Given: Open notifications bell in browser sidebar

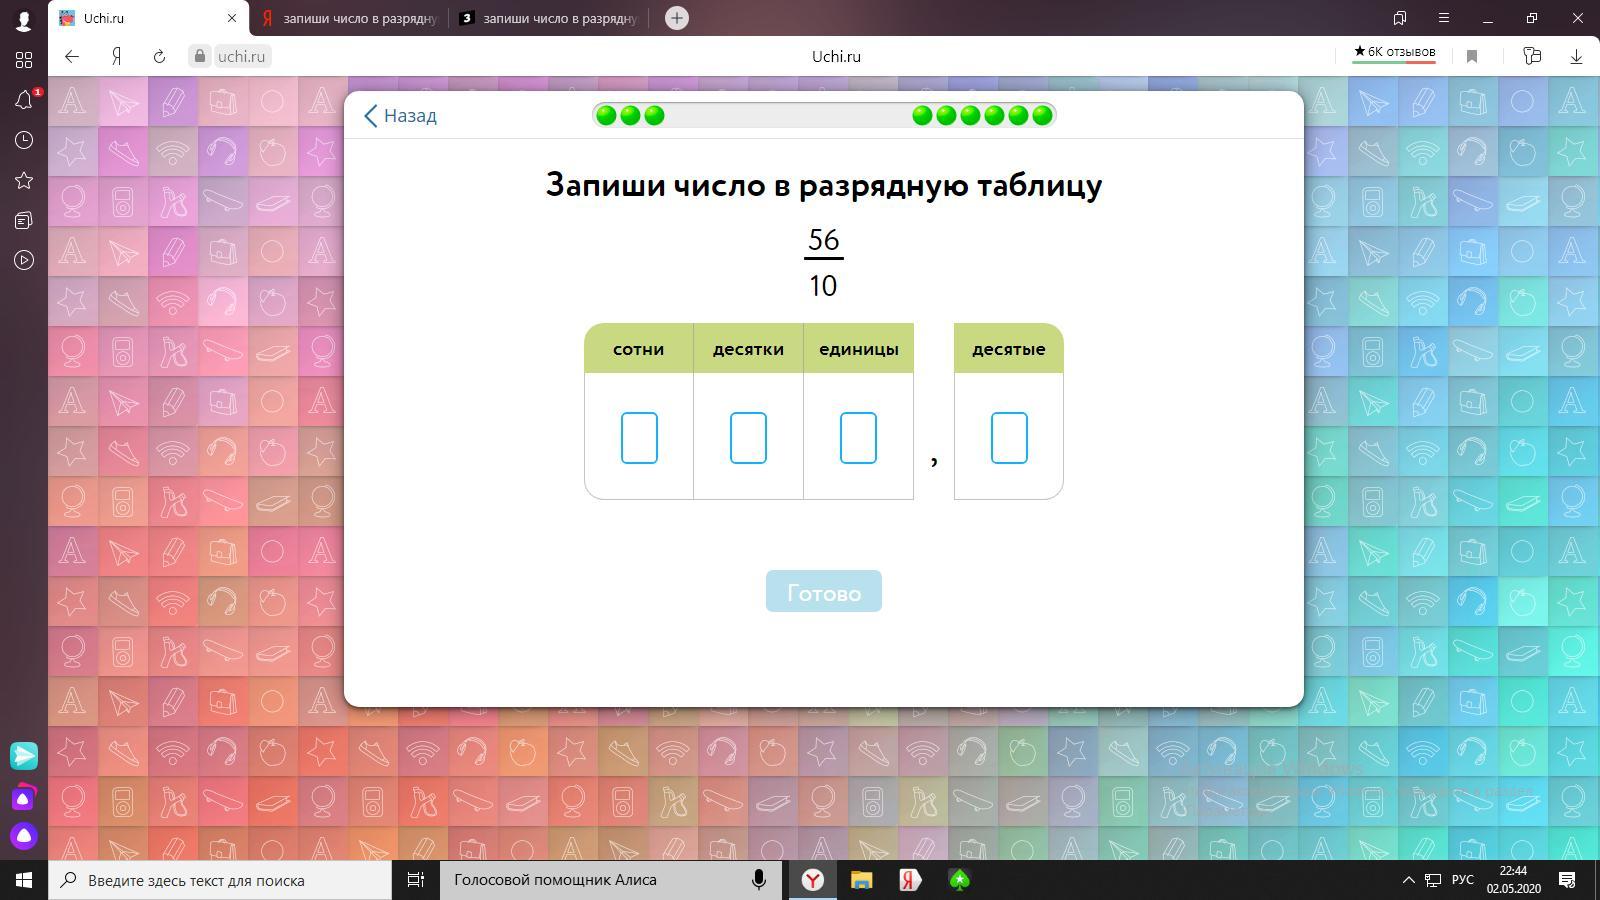Looking at the screenshot, I should [x=24, y=100].
